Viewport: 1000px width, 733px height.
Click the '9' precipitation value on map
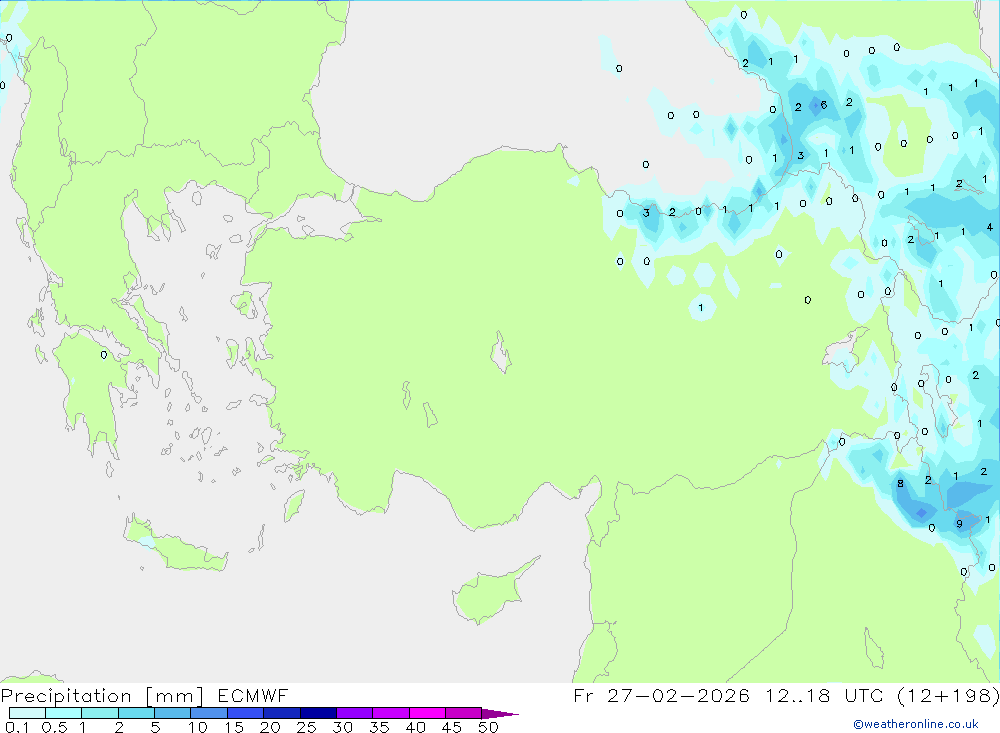959,524
